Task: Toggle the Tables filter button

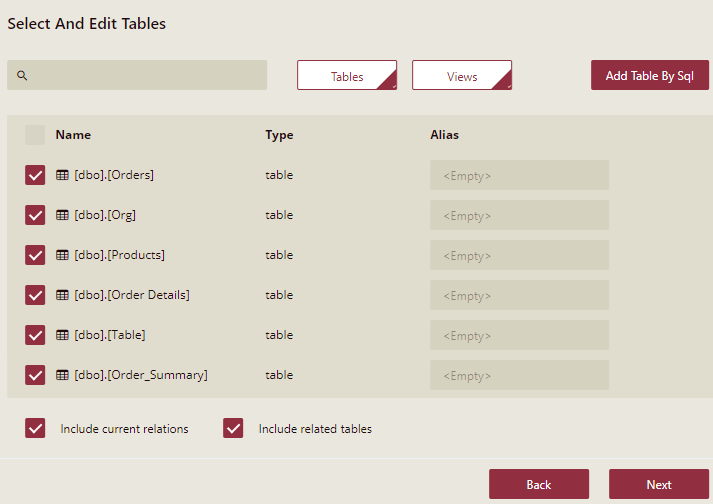Action: (x=347, y=75)
